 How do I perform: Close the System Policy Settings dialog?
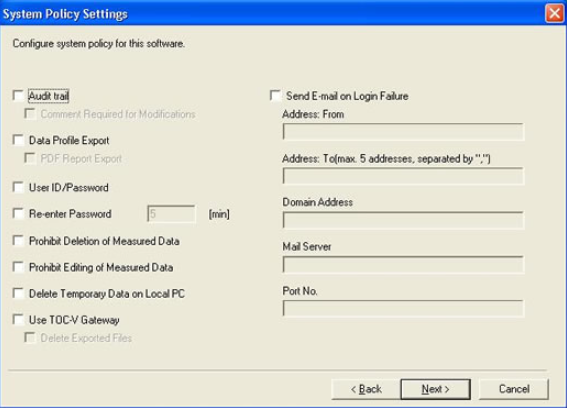554,14
